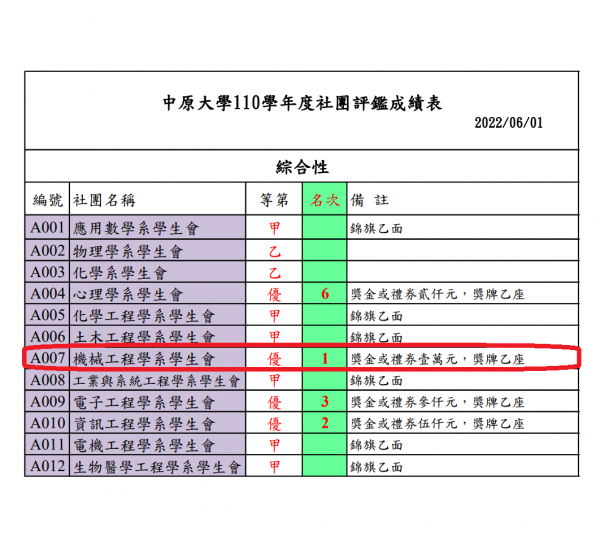Click rank number 1
The height and width of the screenshot is (535, 600).
tap(325, 359)
